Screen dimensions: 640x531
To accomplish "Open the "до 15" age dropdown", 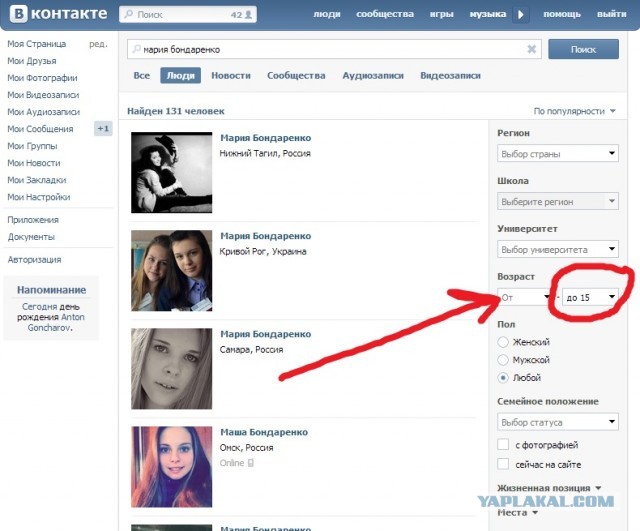I will click(x=590, y=297).
